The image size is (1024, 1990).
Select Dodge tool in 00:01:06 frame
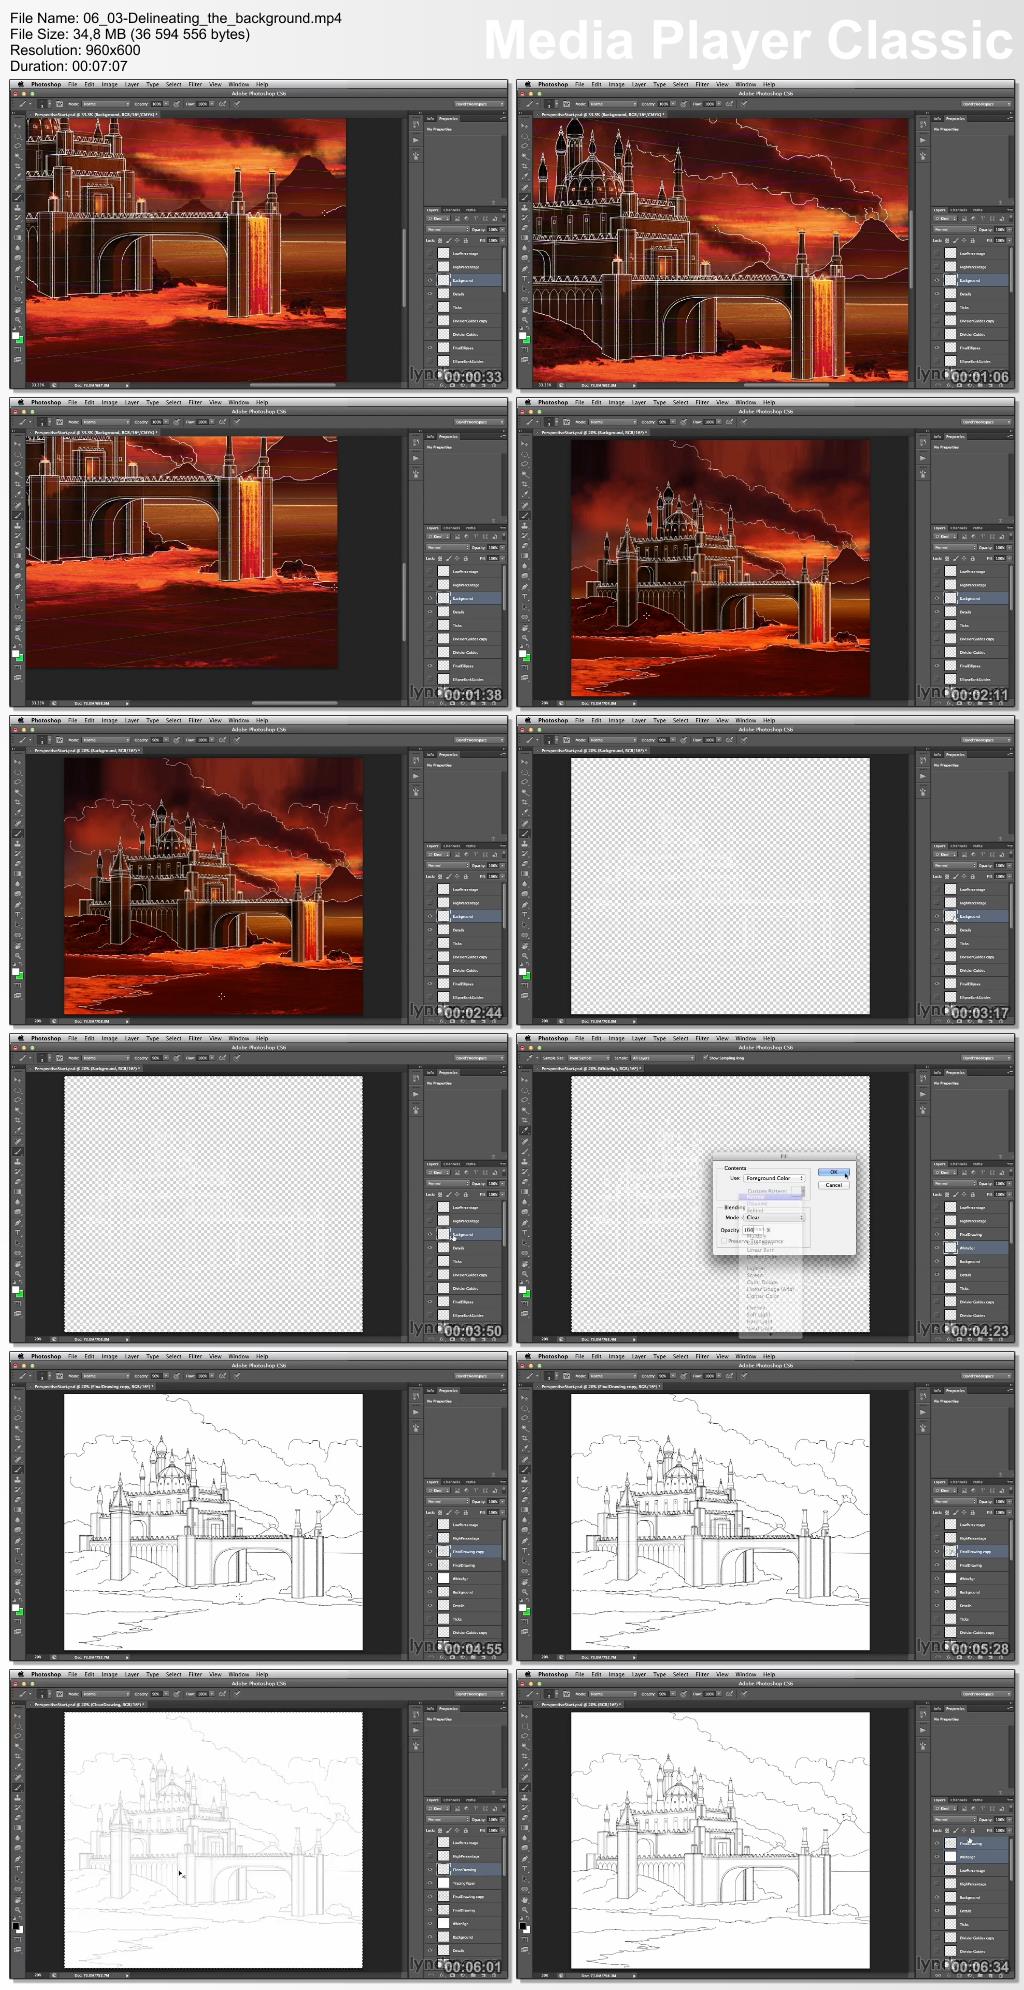524,258
